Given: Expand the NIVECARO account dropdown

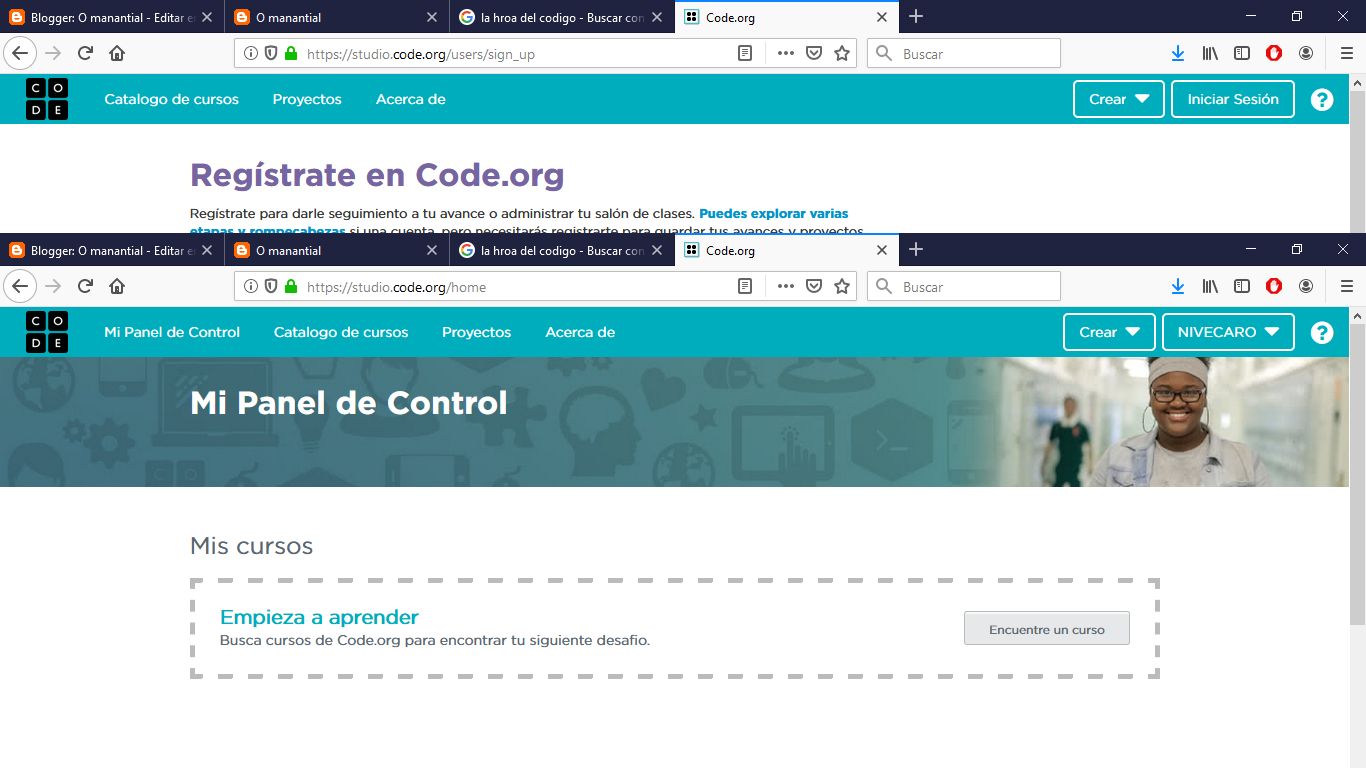Looking at the screenshot, I should (1228, 332).
